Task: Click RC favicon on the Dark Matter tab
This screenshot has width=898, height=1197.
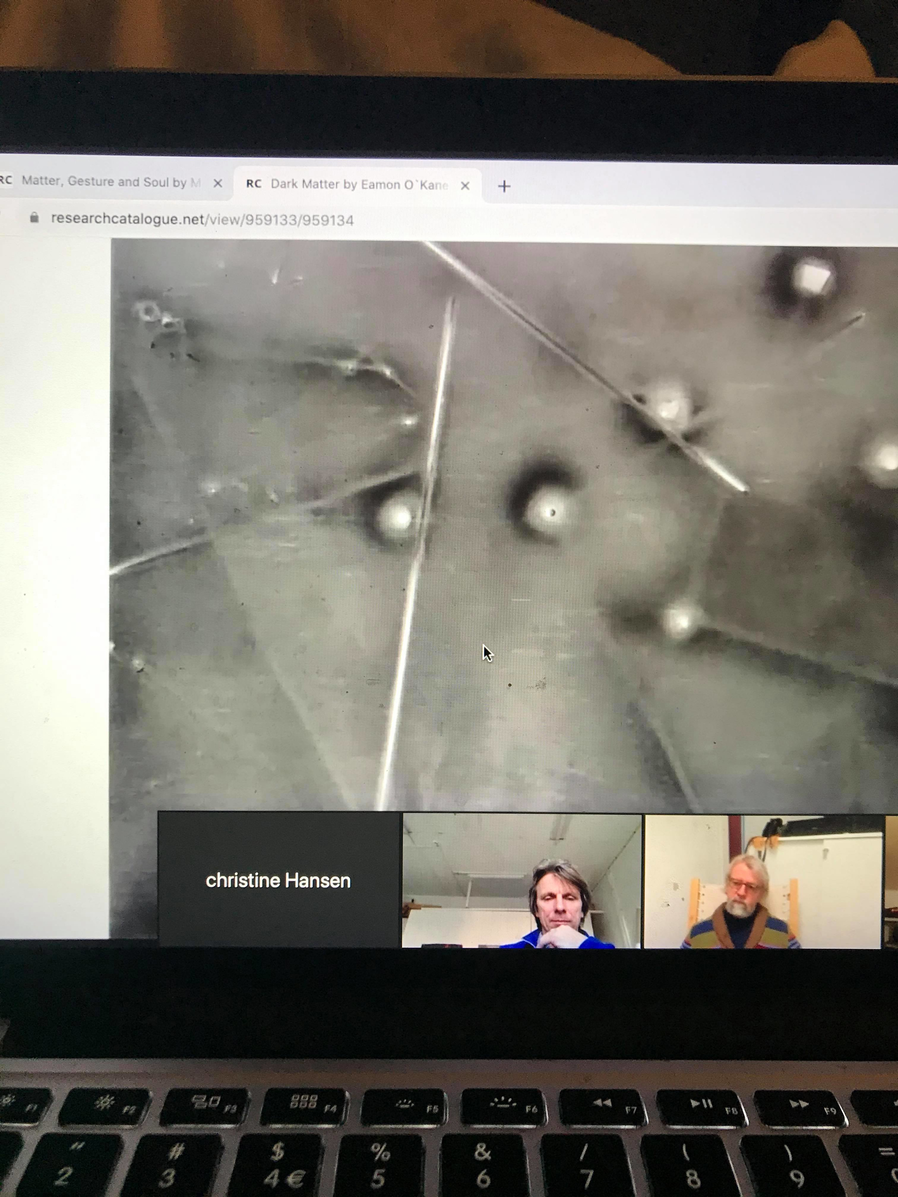Action: point(254,185)
